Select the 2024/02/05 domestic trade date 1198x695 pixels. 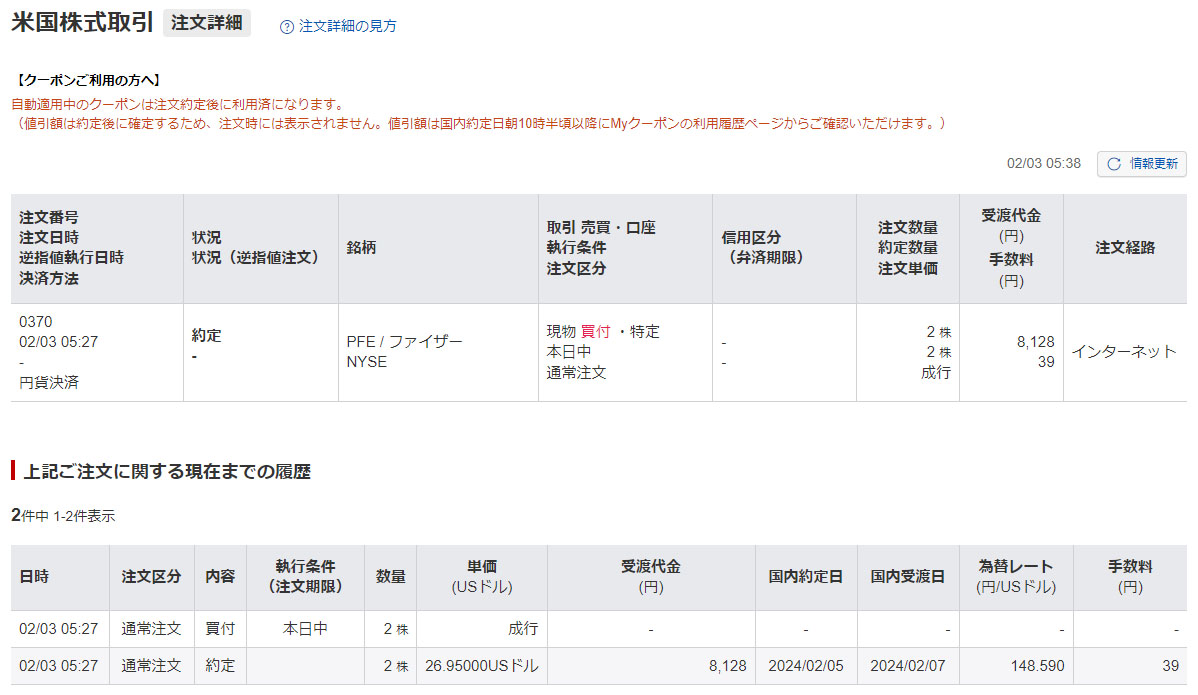pyautogui.click(x=805, y=666)
